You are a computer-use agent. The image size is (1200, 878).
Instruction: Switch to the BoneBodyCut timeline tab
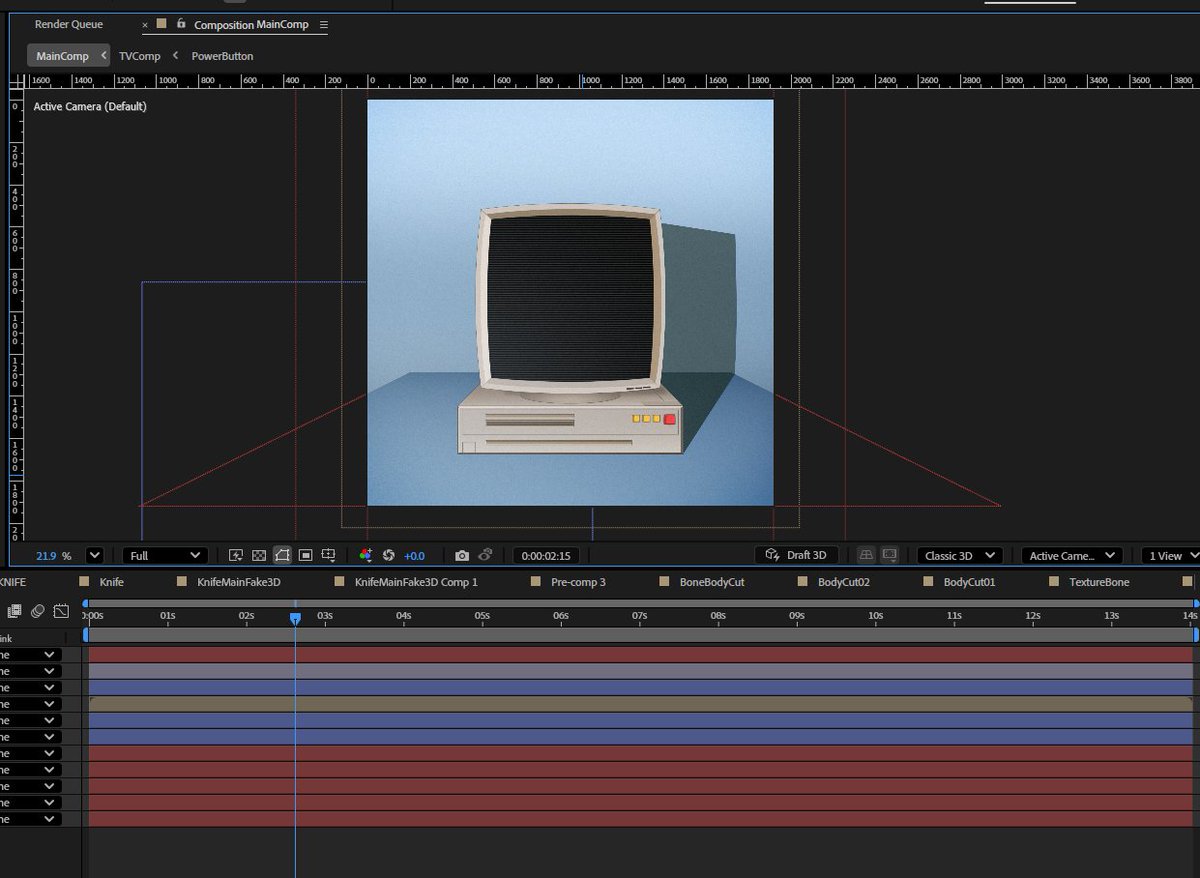[x=712, y=582]
